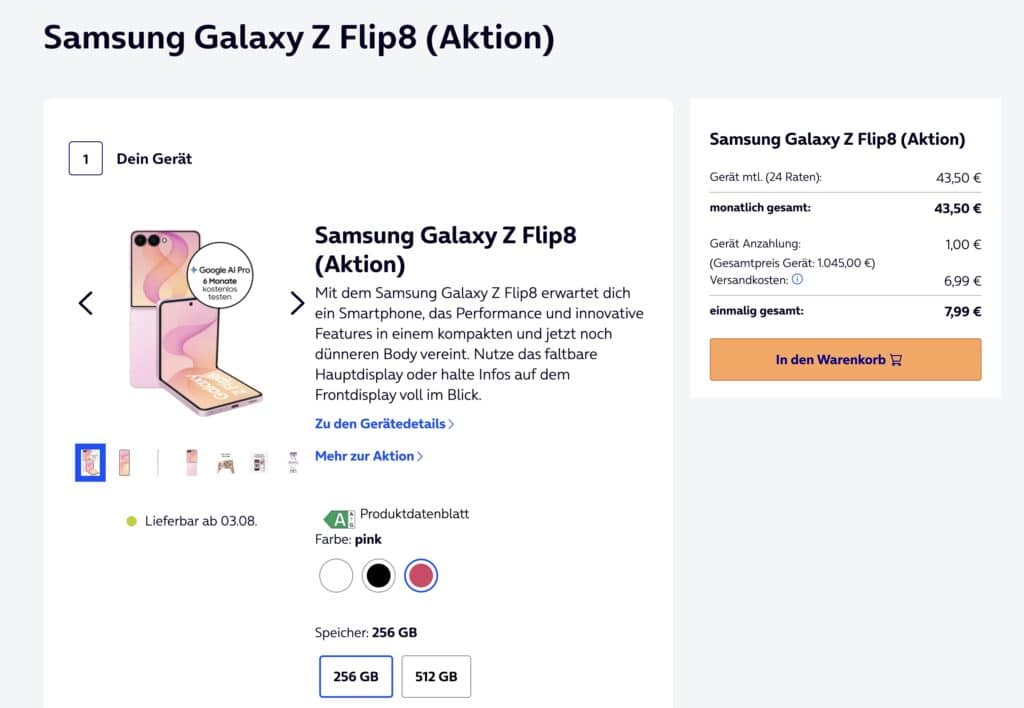Select 512 GB storage option

click(436, 677)
